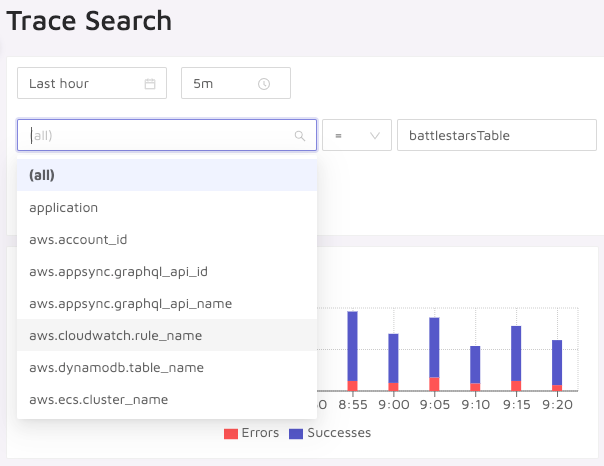Image resolution: width=604 pixels, height=466 pixels.
Task: Pick aws.appsync.graphql_api_id option
Action: 118,271
